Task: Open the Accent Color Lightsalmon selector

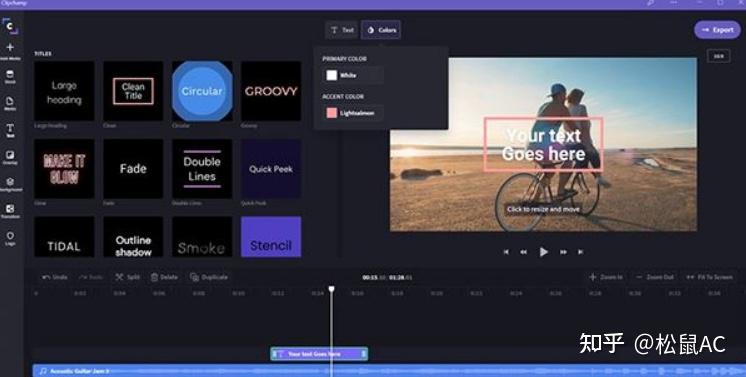Action: click(353, 113)
